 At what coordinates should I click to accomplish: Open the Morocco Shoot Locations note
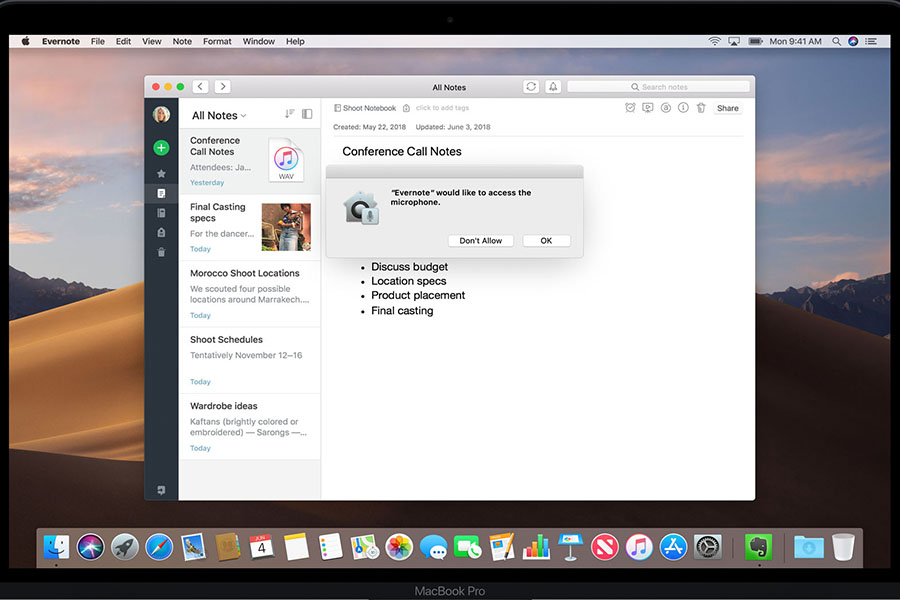[250, 294]
